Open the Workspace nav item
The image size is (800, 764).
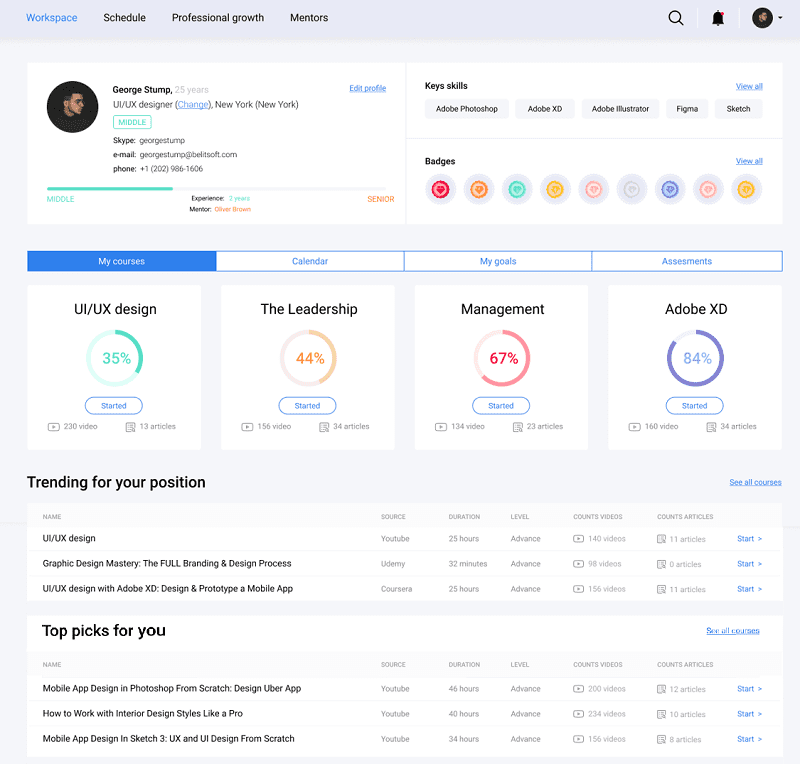tap(52, 17)
